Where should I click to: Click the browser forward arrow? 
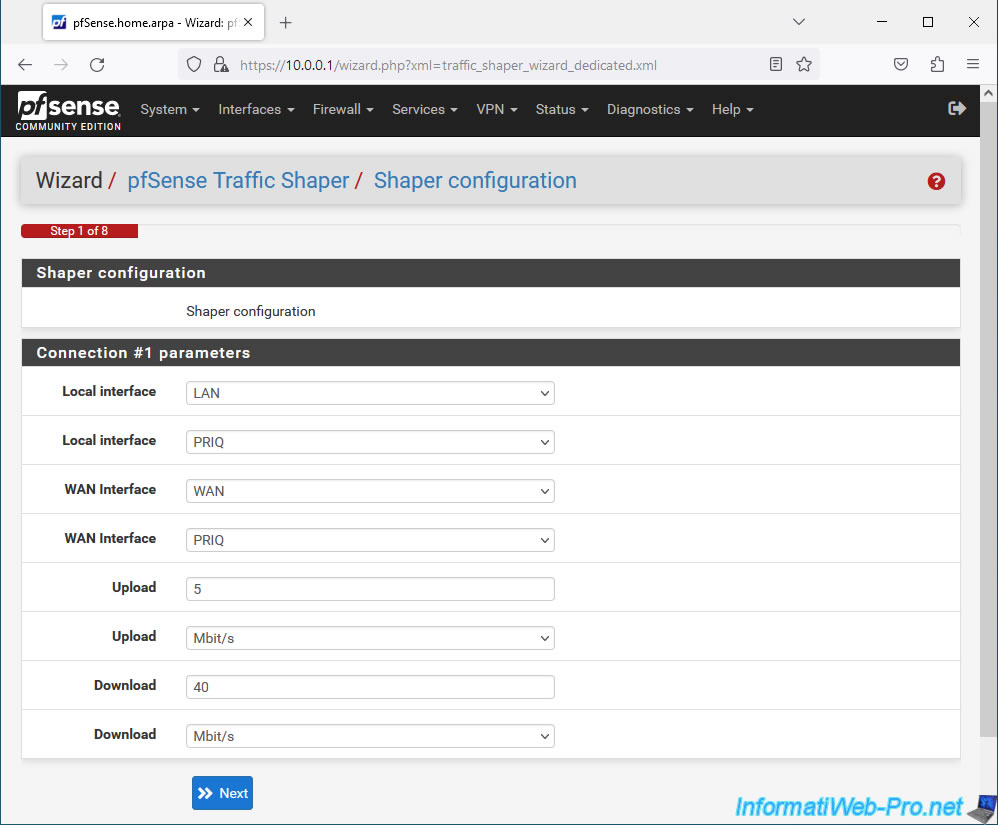61,64
